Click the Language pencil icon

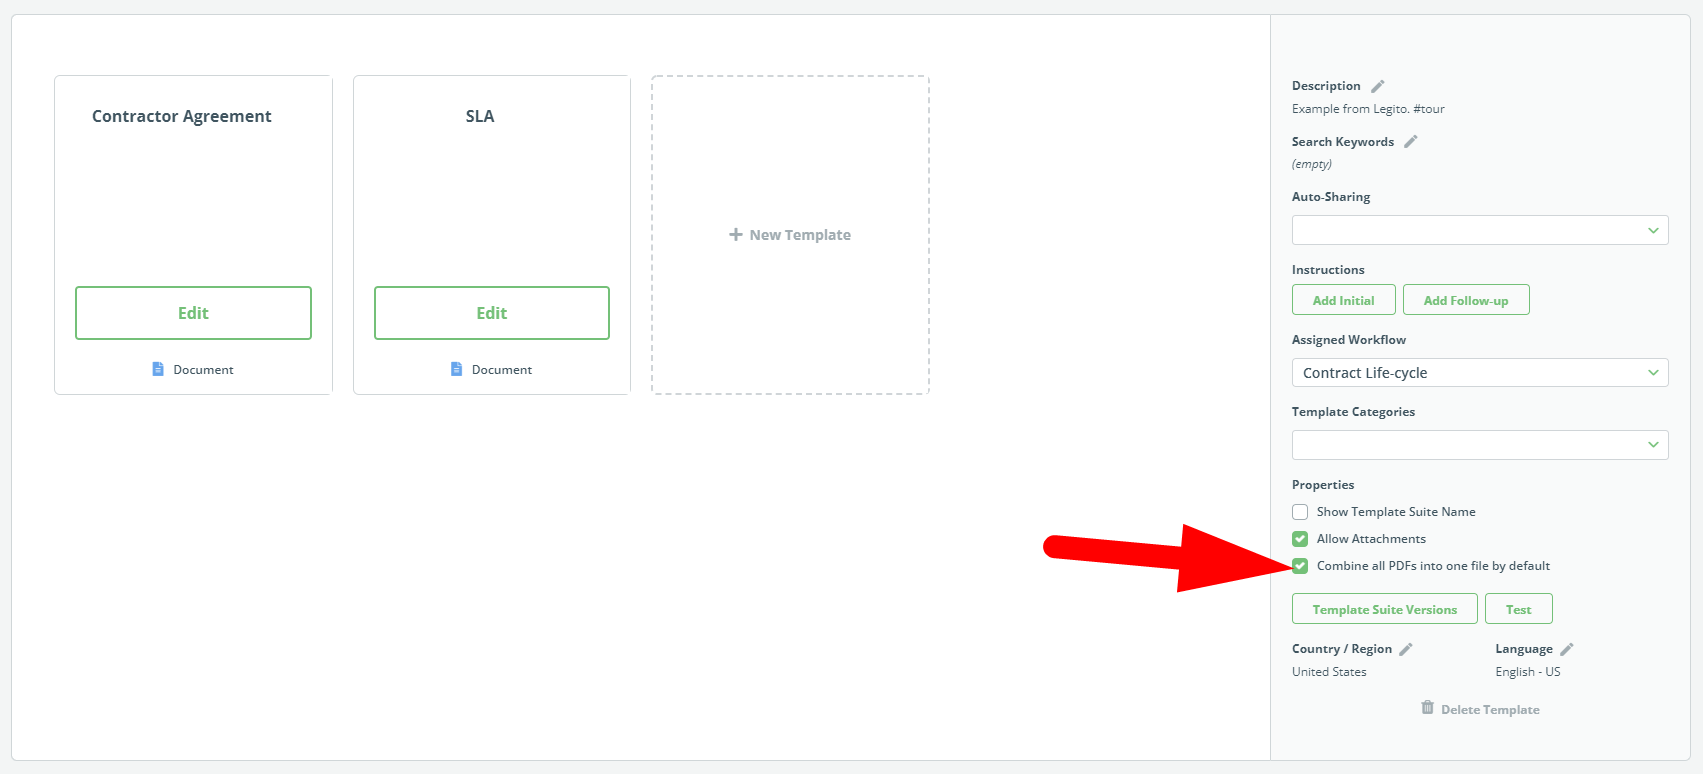1566,649
